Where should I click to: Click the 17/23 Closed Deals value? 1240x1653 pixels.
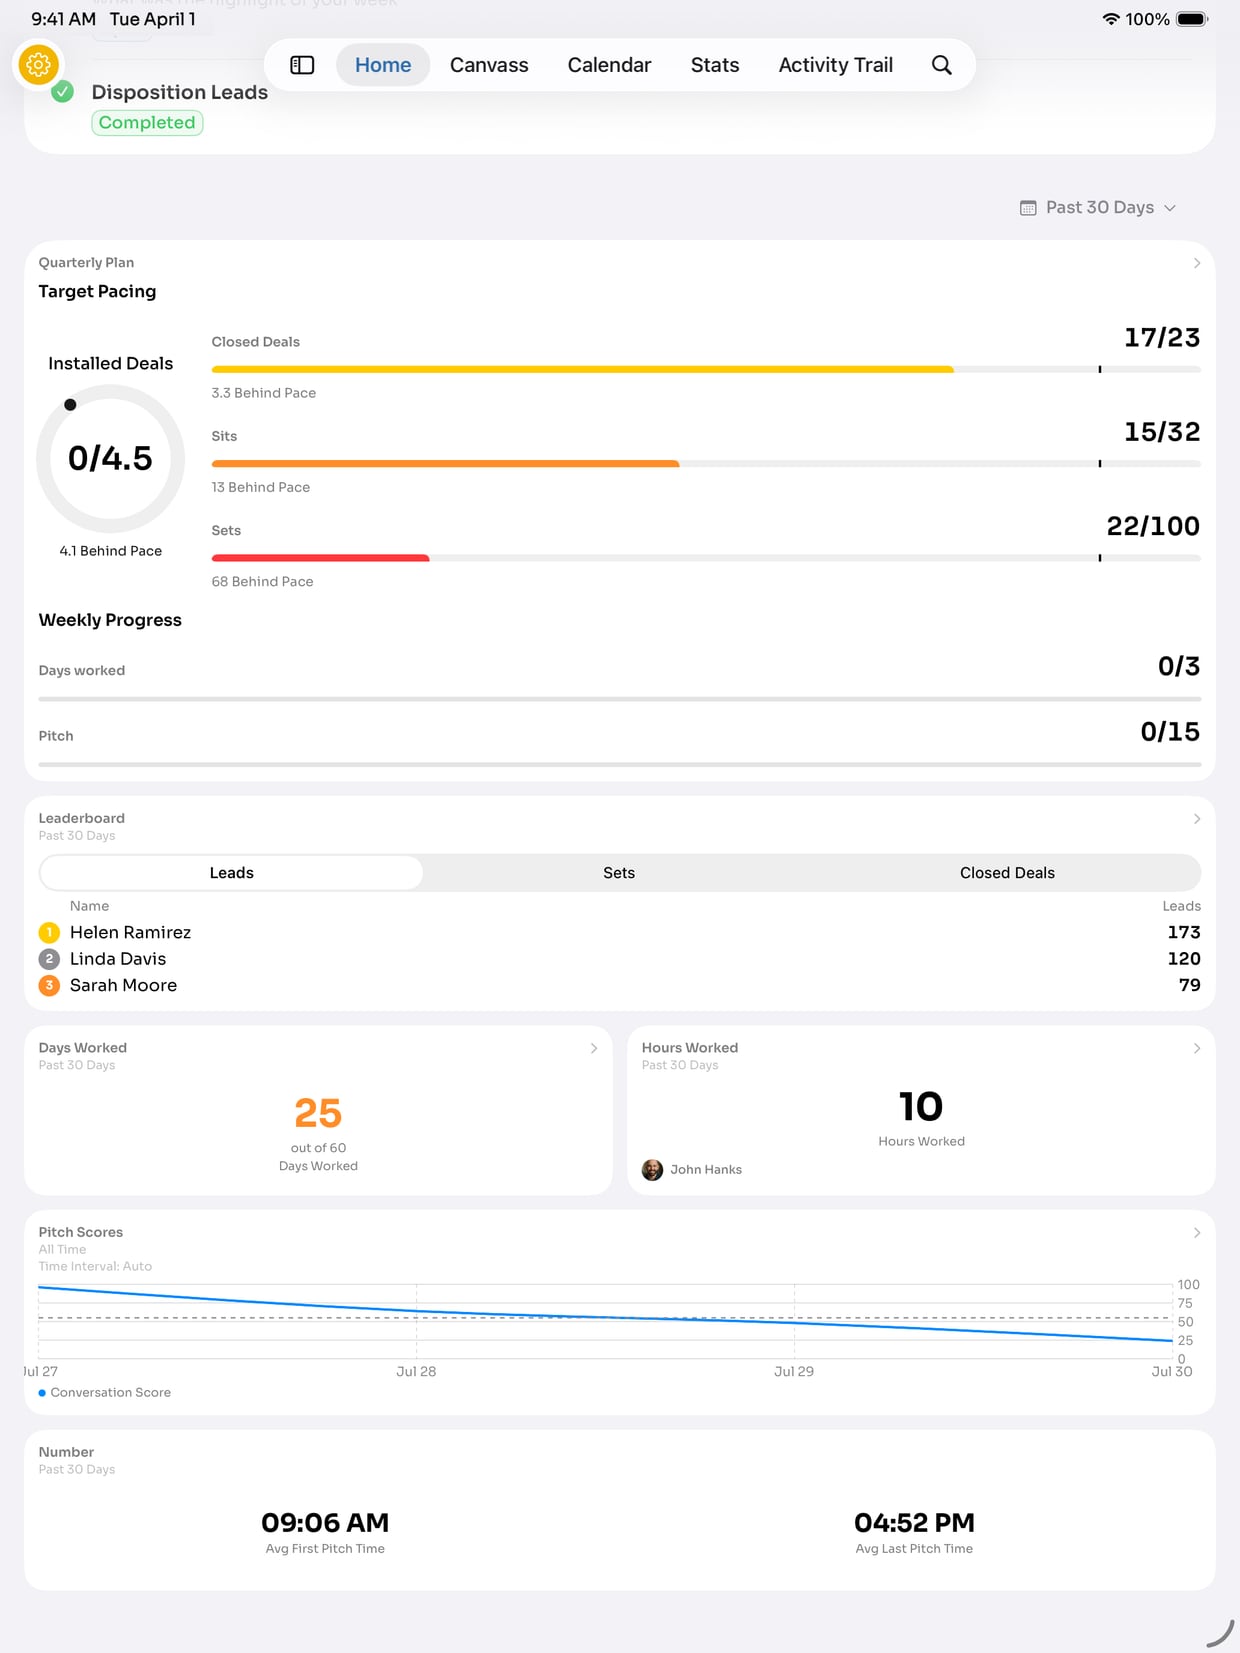[x=1162, y=338]
